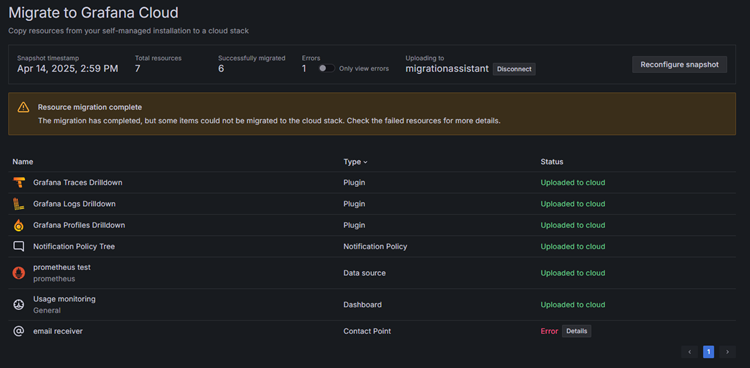Click the Plugin type cell for Grafana Logs Drilldown

(354, 204)
